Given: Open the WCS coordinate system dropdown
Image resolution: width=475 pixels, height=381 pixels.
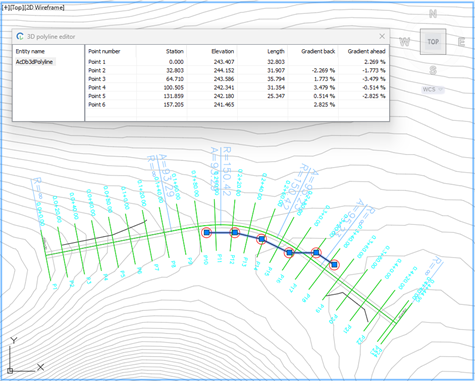Looking at the screenshot, I should [433, 89].
